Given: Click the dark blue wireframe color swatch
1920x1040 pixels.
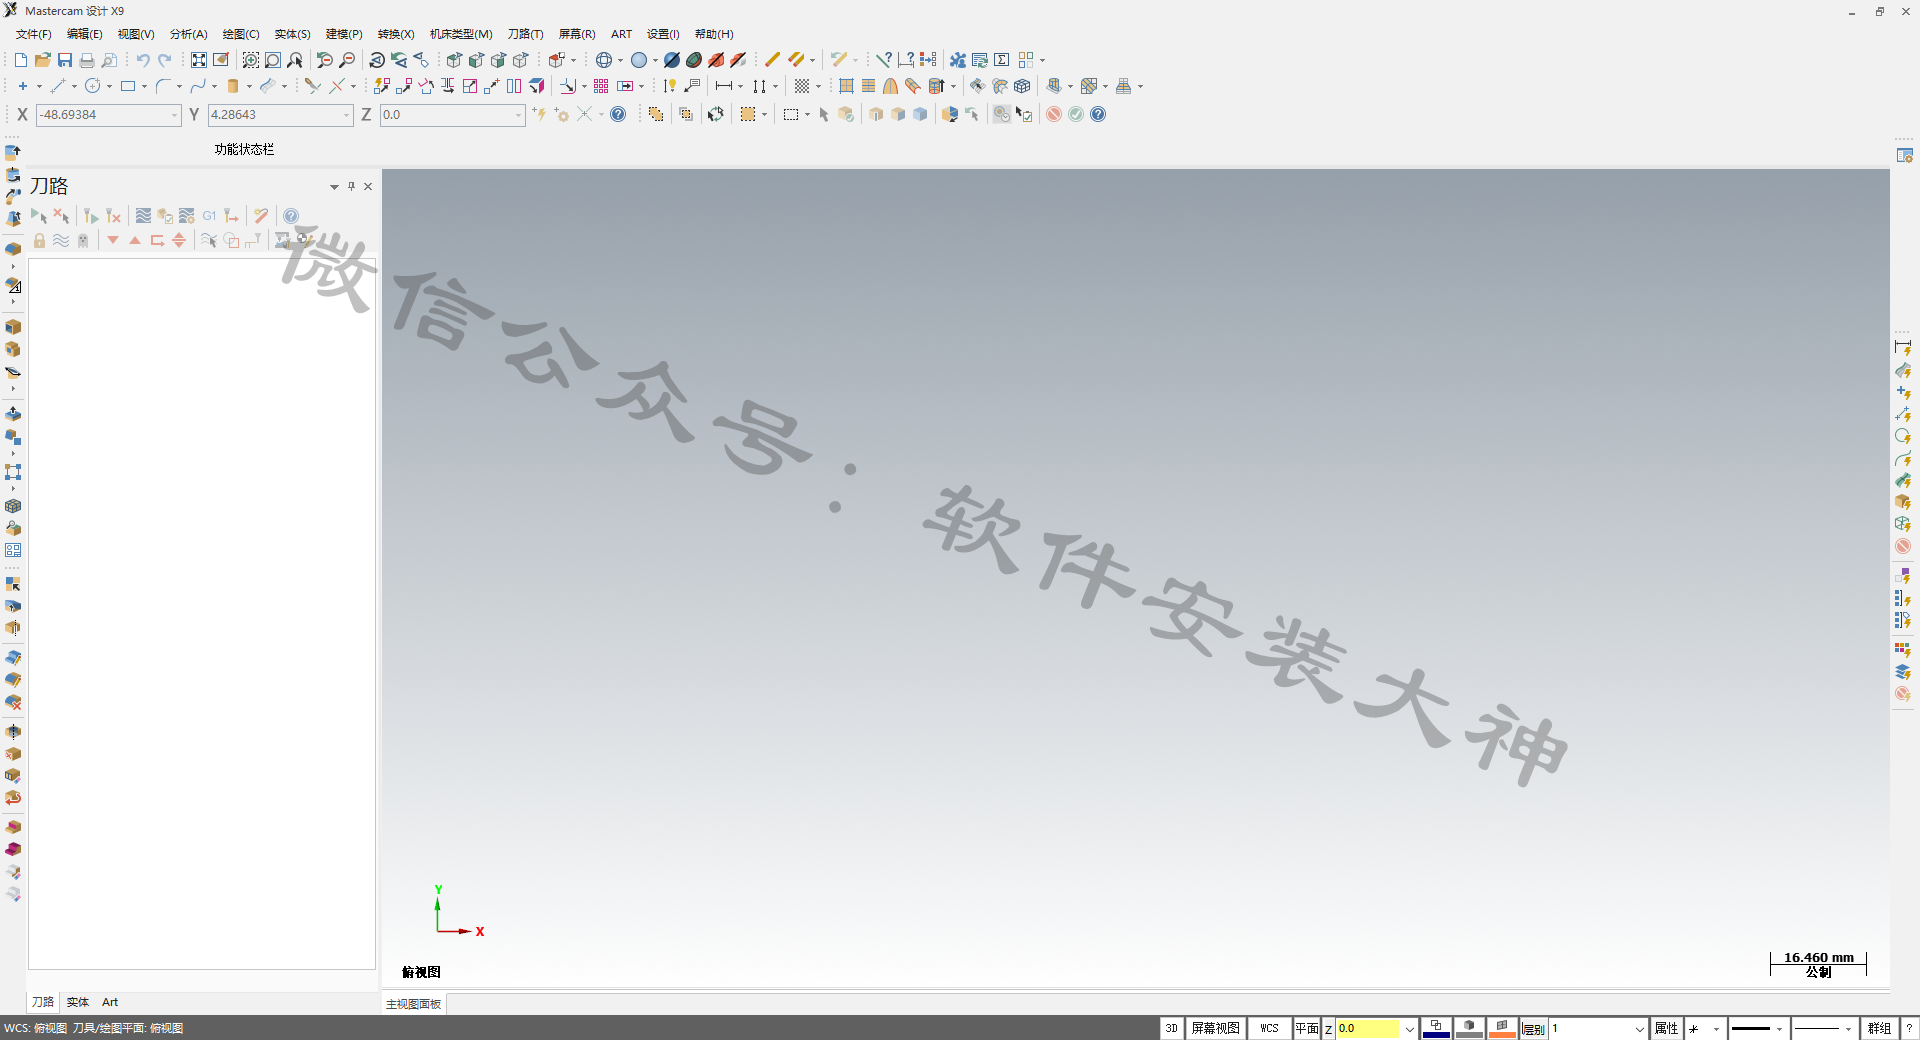Looking at the screenshot, I should pos(1436,1028).
